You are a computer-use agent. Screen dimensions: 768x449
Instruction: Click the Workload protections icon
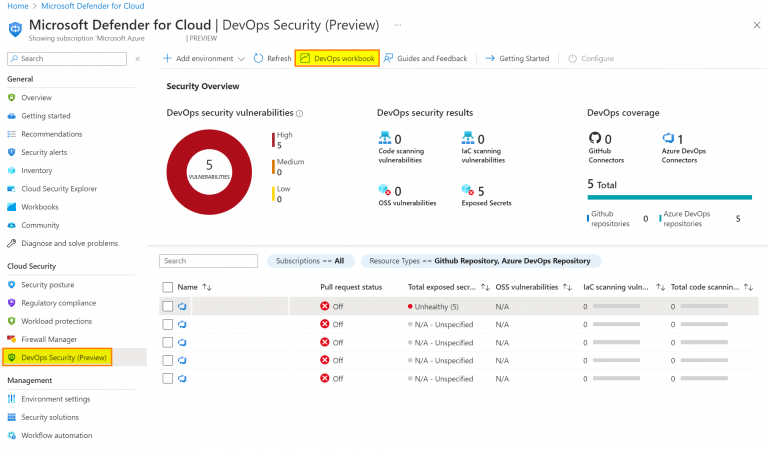[12, 321]
